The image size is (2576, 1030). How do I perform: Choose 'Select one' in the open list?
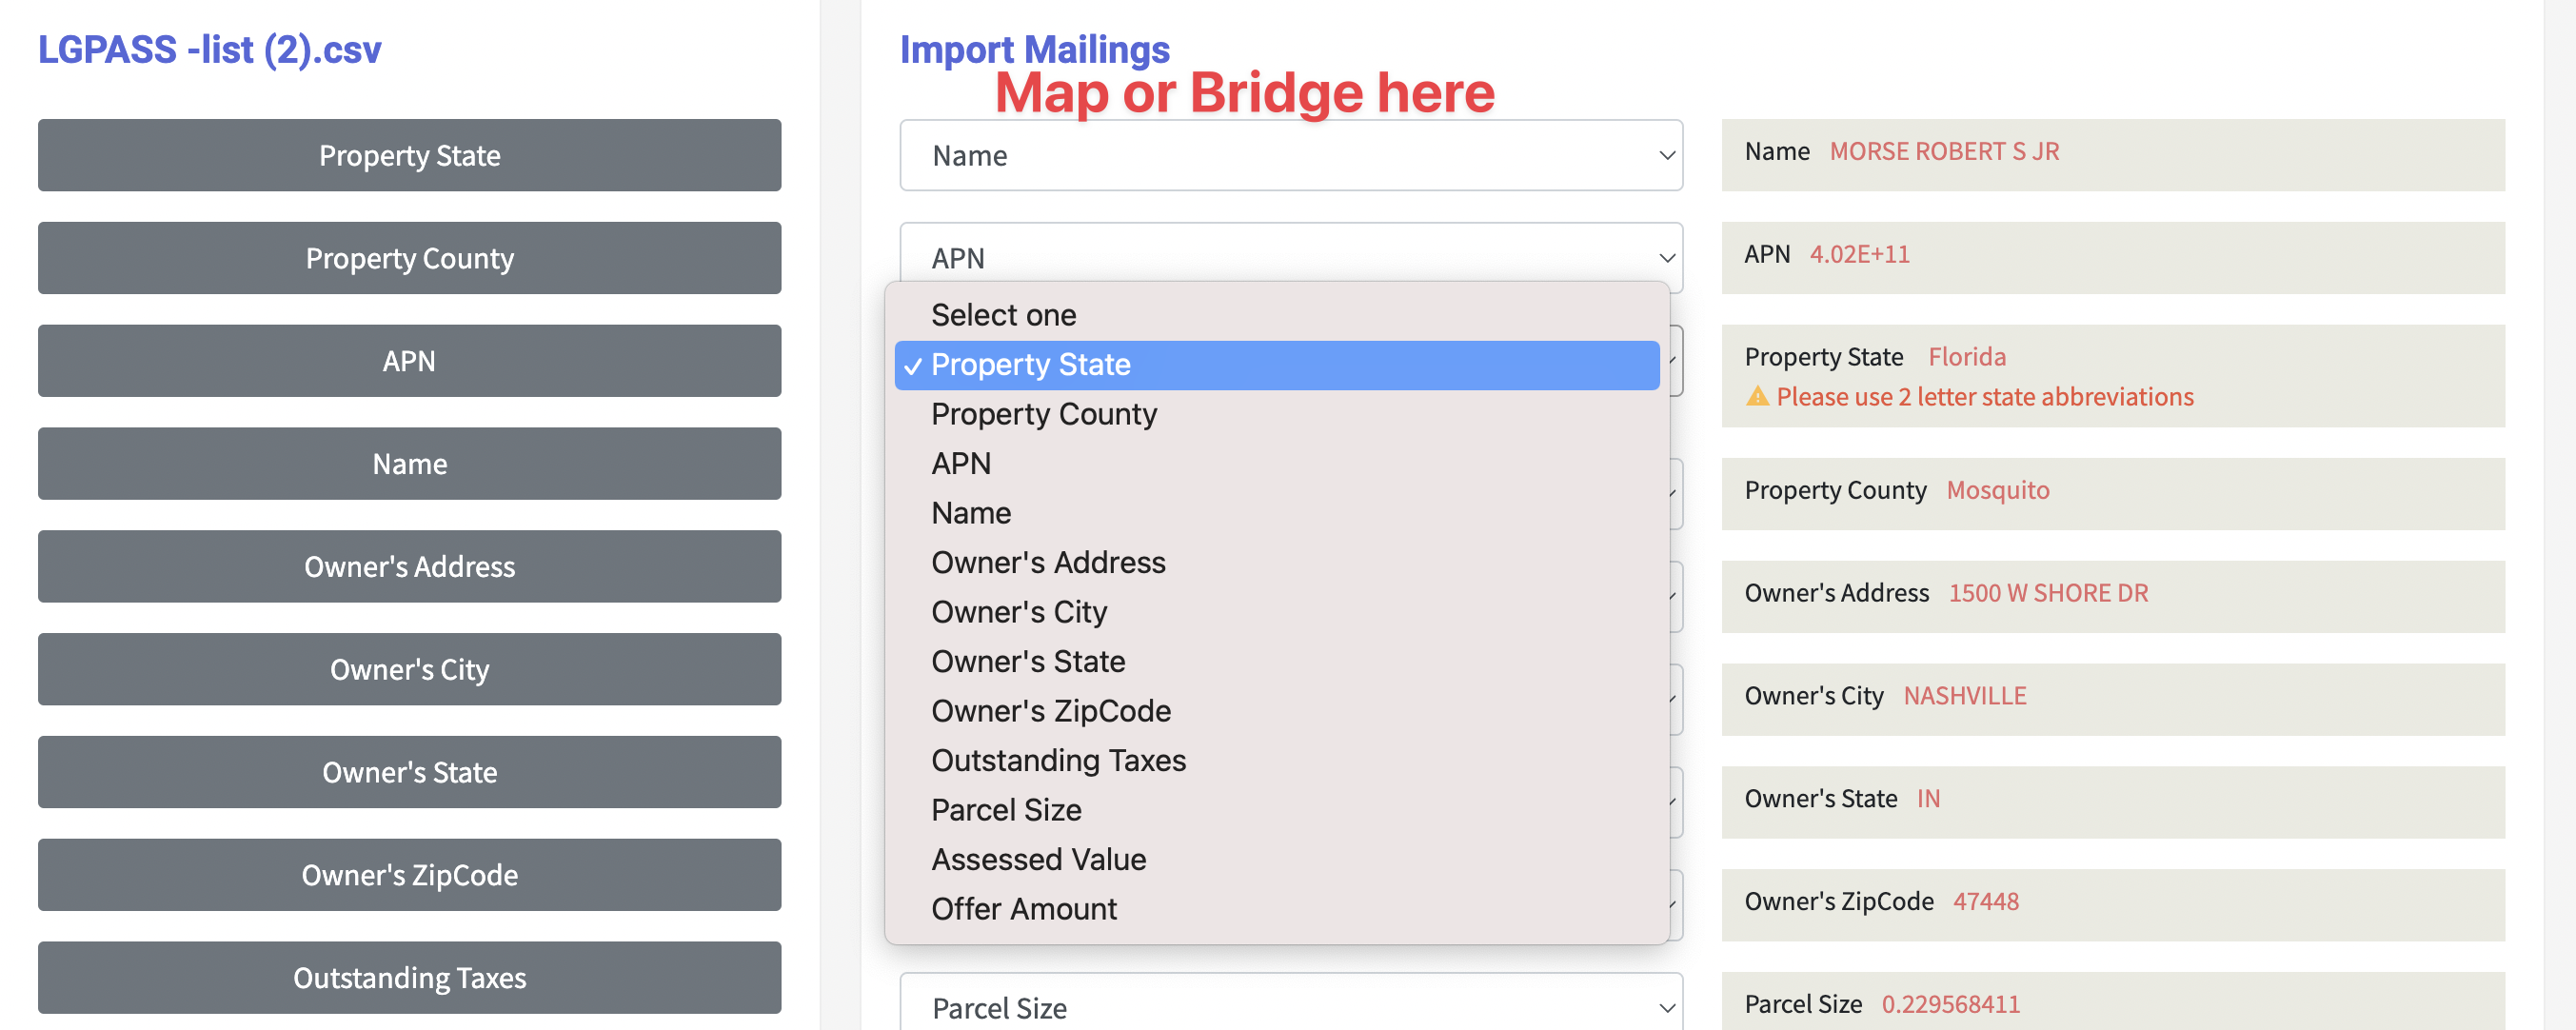(1277, 315)
